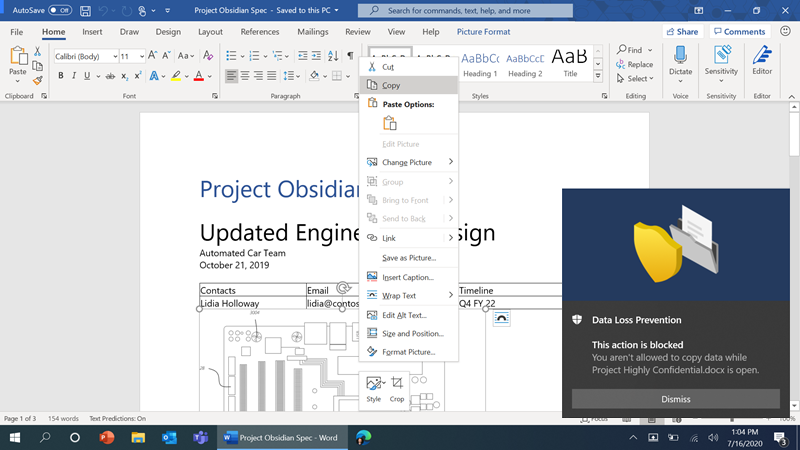Viewport: 800px width, 450px height.
Task: Toggle Strikethrough formatting
Action: click(110, 76)
